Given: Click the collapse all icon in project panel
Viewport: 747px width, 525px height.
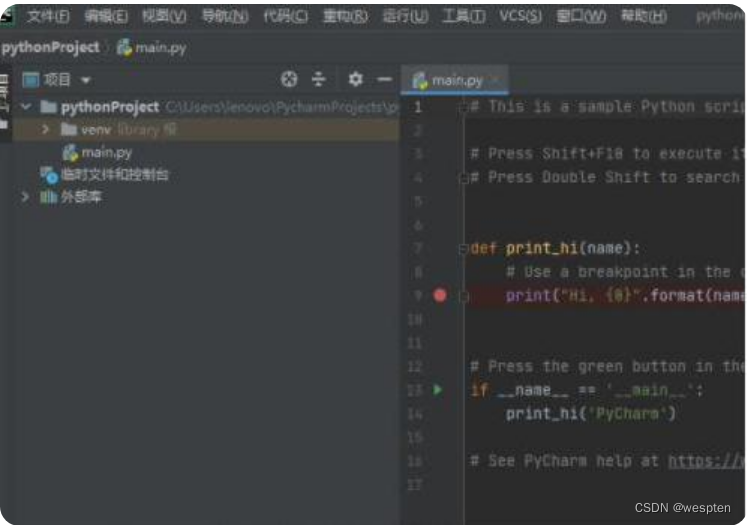Looking at the screenshot, I should point(318,79).
